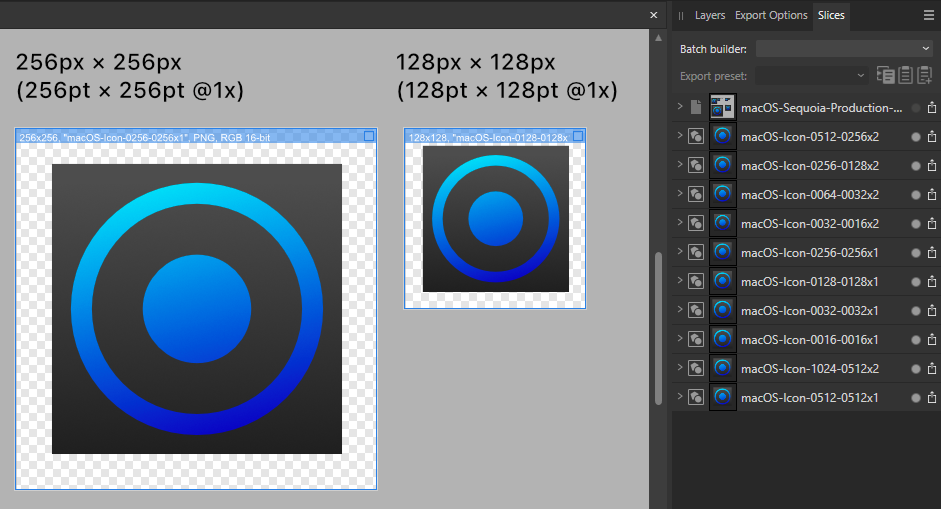This screenshot has height=509, width=941.
Task: Click the scroll-up arrow of canvas scrollbar
Action: coord(658,38)
